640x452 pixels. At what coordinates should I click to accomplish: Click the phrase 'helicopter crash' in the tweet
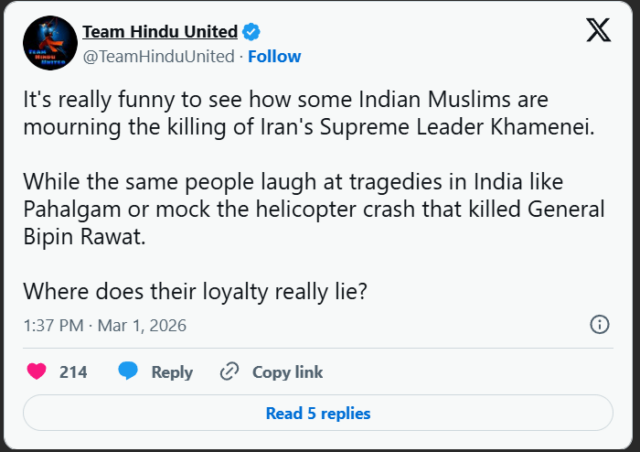point(328,211)
